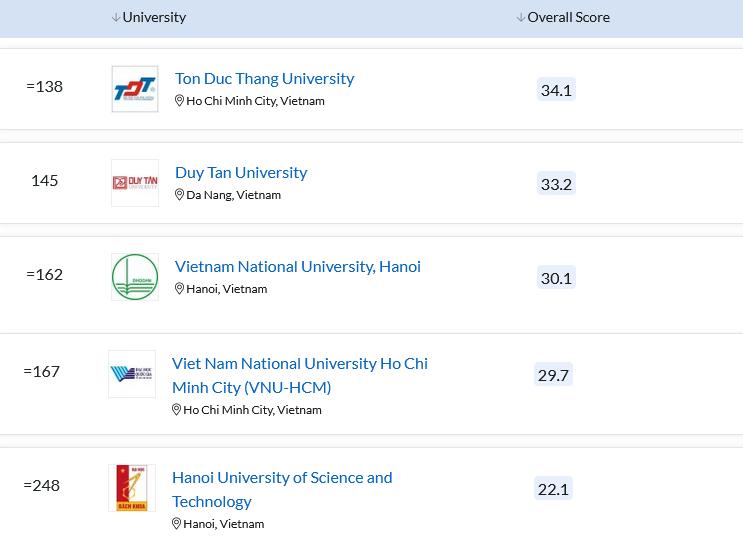Click location pin beside Da Nang, Vietnam

click(180, 195)
